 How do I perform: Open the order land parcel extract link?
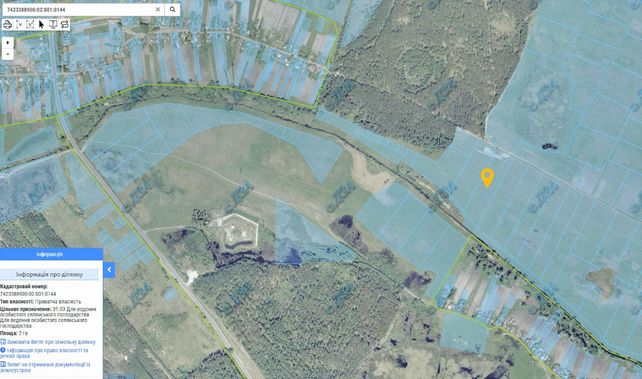pos(51,342)
